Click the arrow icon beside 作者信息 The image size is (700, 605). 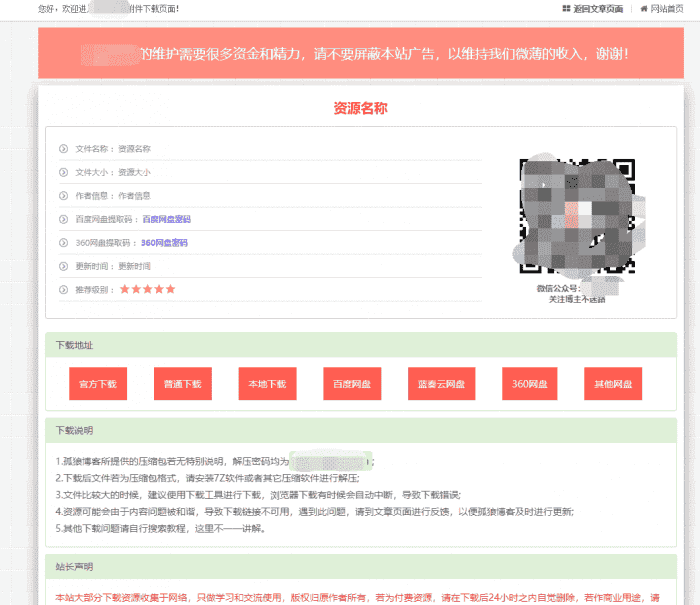[64, 195]
